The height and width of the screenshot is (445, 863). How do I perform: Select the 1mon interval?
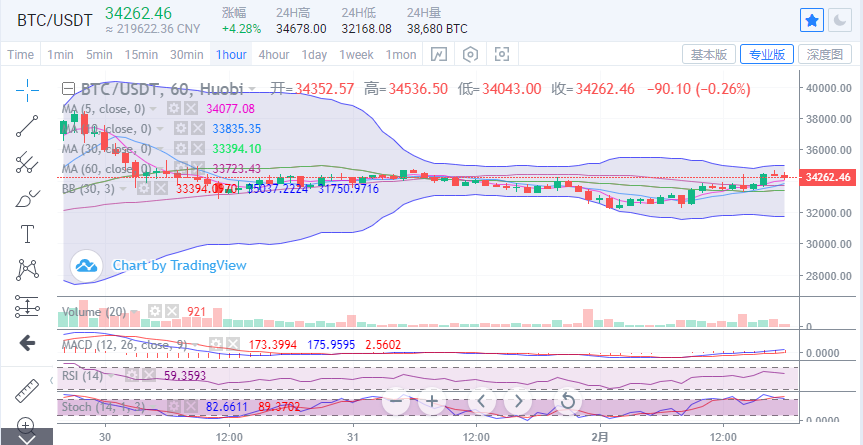pos(401,54)
